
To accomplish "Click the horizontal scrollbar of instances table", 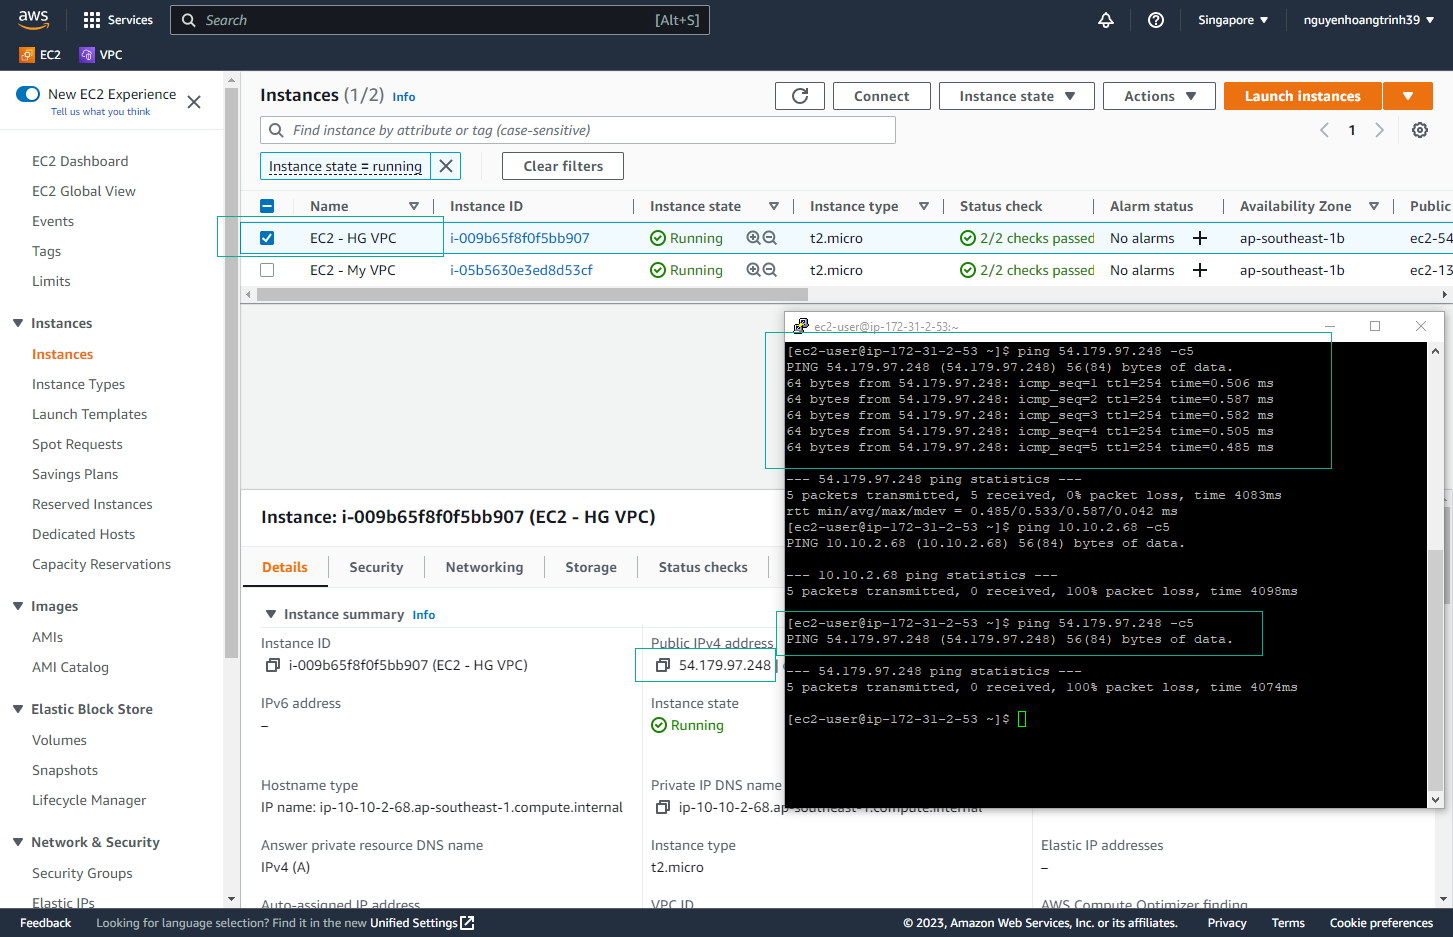I will click(x=530, y=295).
